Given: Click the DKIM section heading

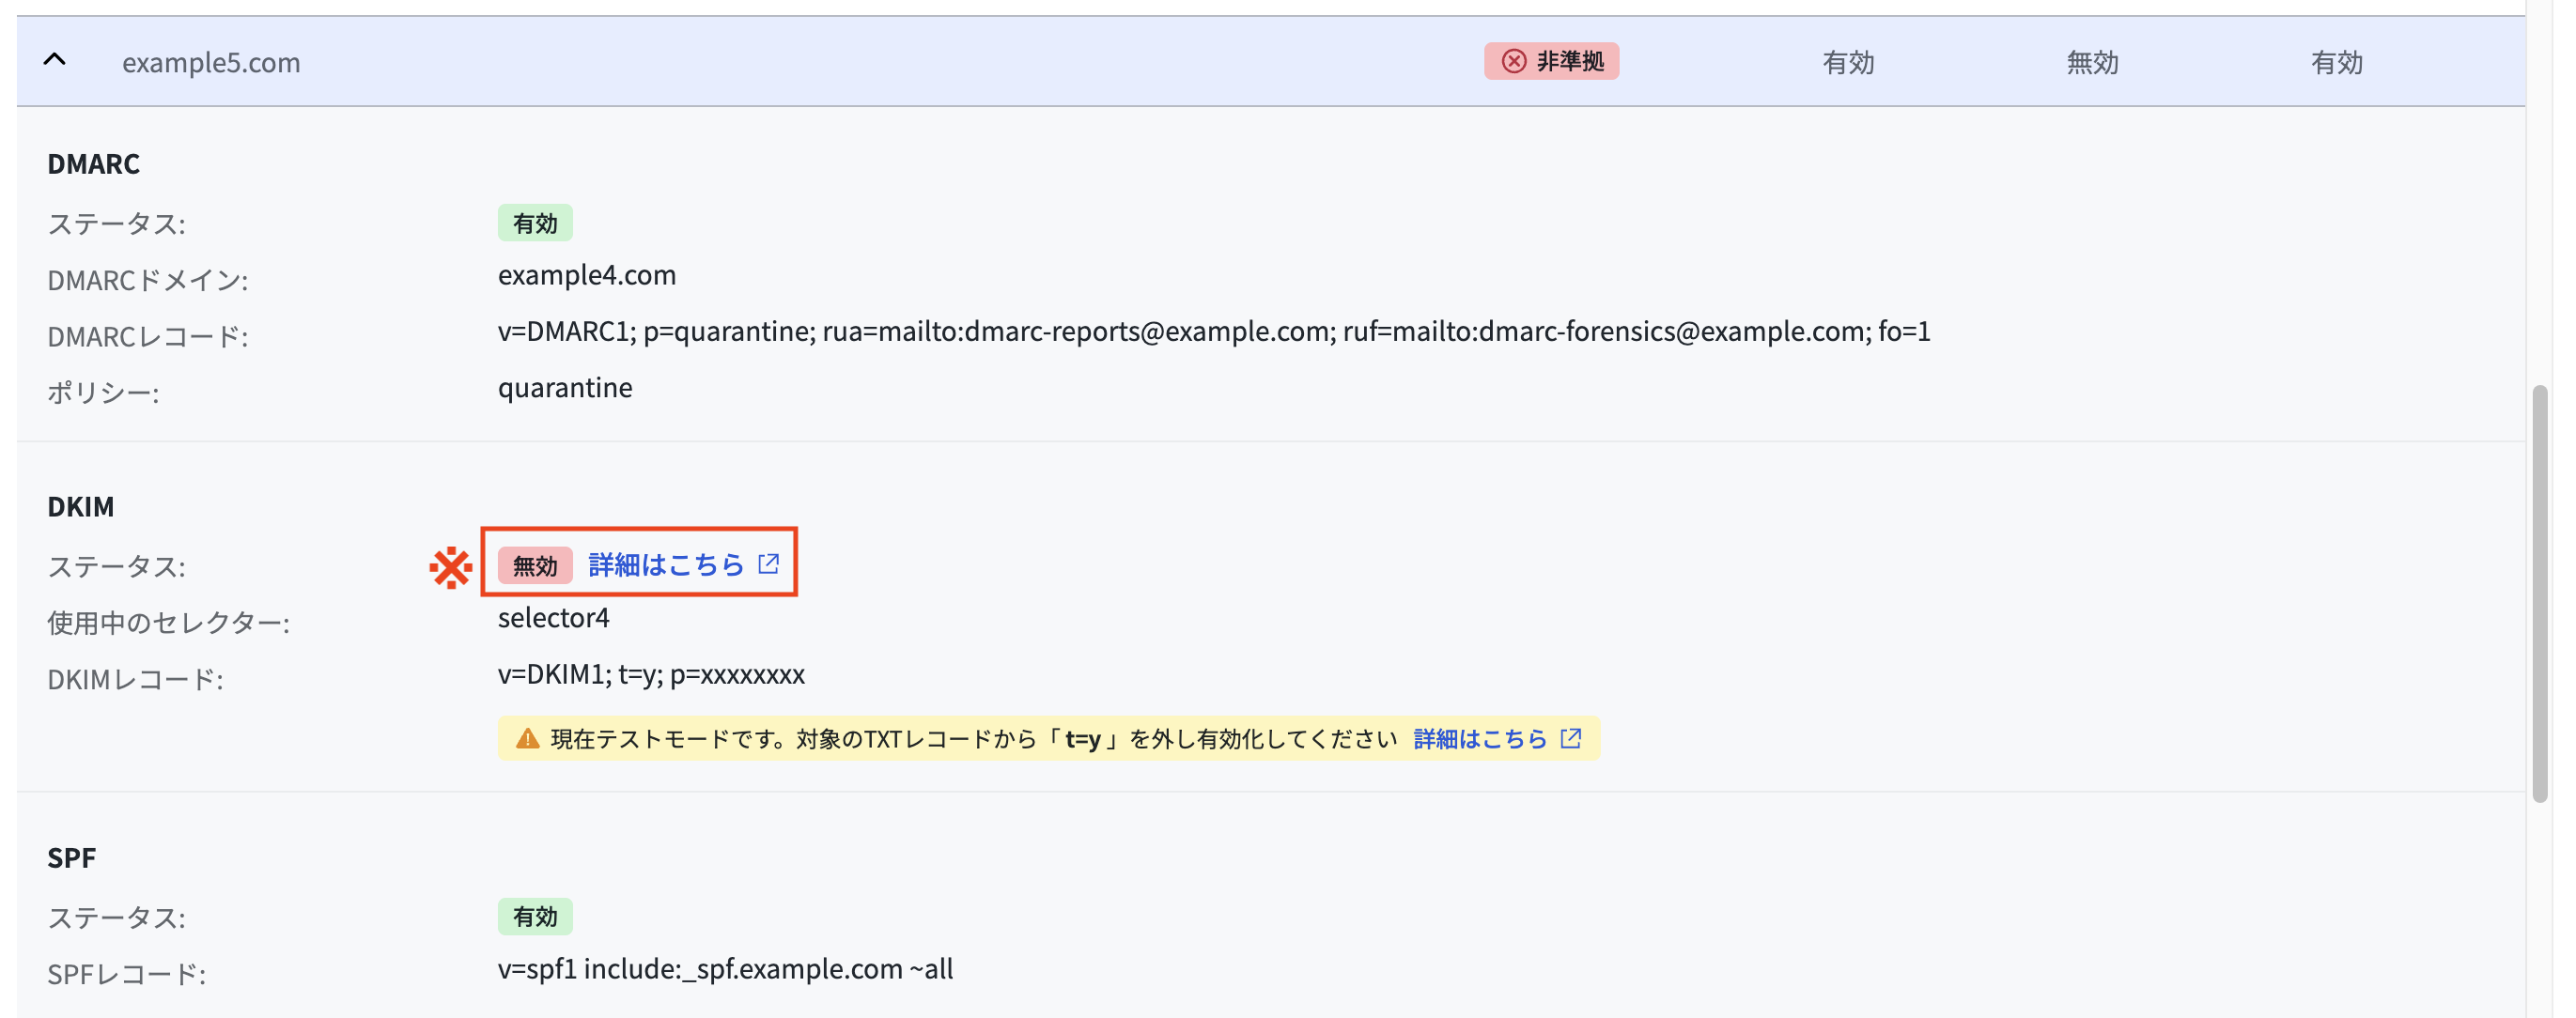Looking at the screenshot, I should click(81, 506).
